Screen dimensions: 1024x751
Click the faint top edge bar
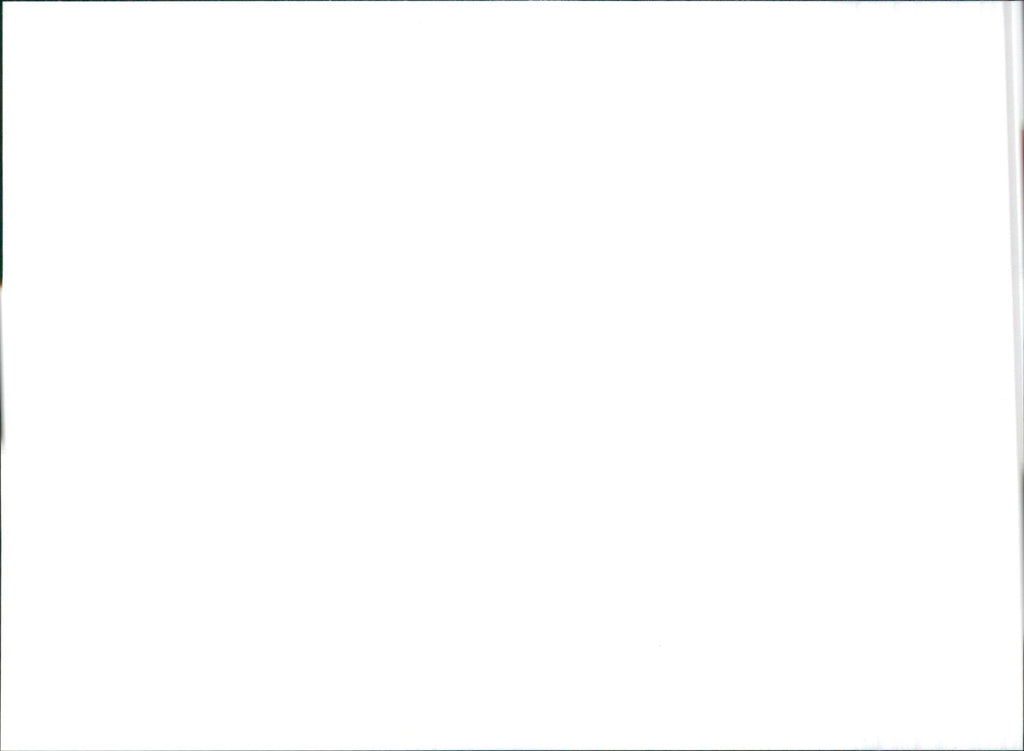tap(512, 1)
